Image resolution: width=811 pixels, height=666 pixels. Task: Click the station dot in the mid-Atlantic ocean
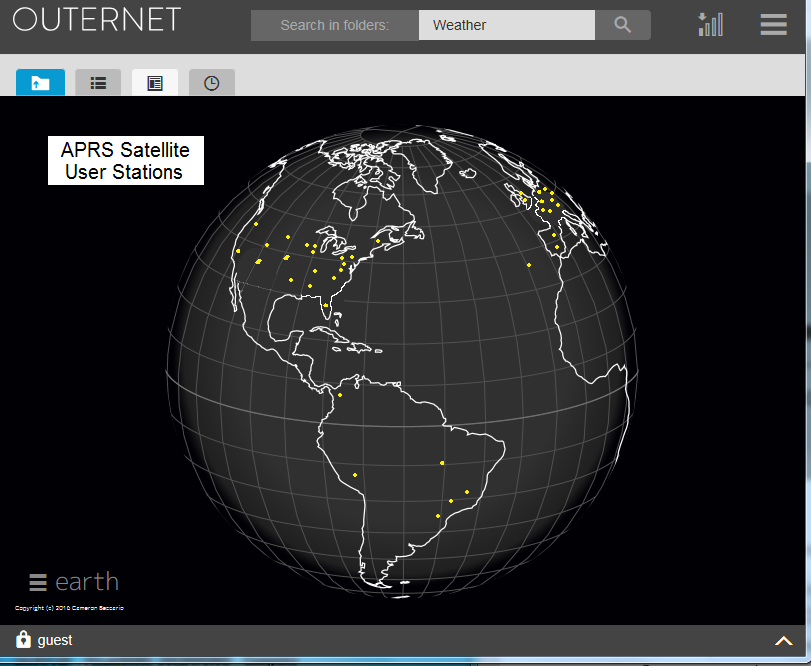[x=528, y=265]
